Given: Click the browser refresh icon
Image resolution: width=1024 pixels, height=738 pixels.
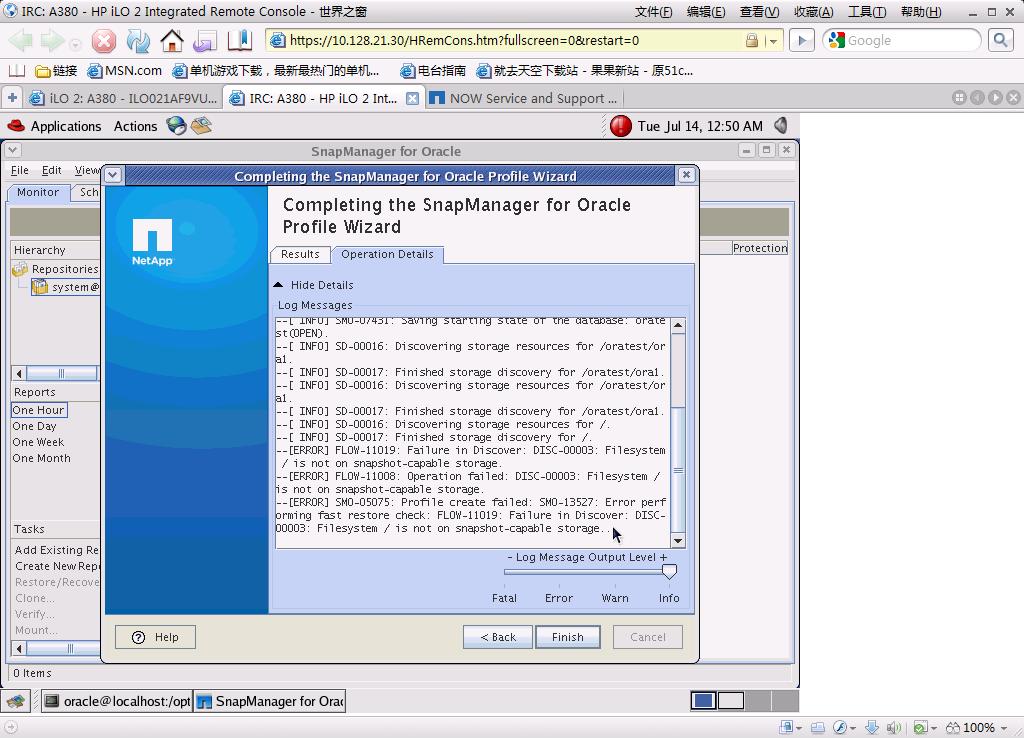Looking at the screenshot, I should [x=138, y=41].
